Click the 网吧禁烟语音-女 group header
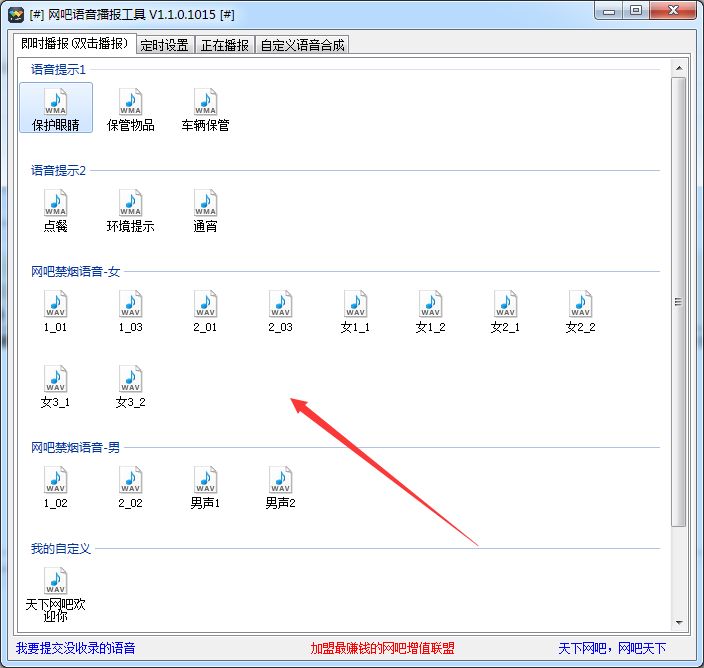The image size is (704, 668). (x=75, y=272)
